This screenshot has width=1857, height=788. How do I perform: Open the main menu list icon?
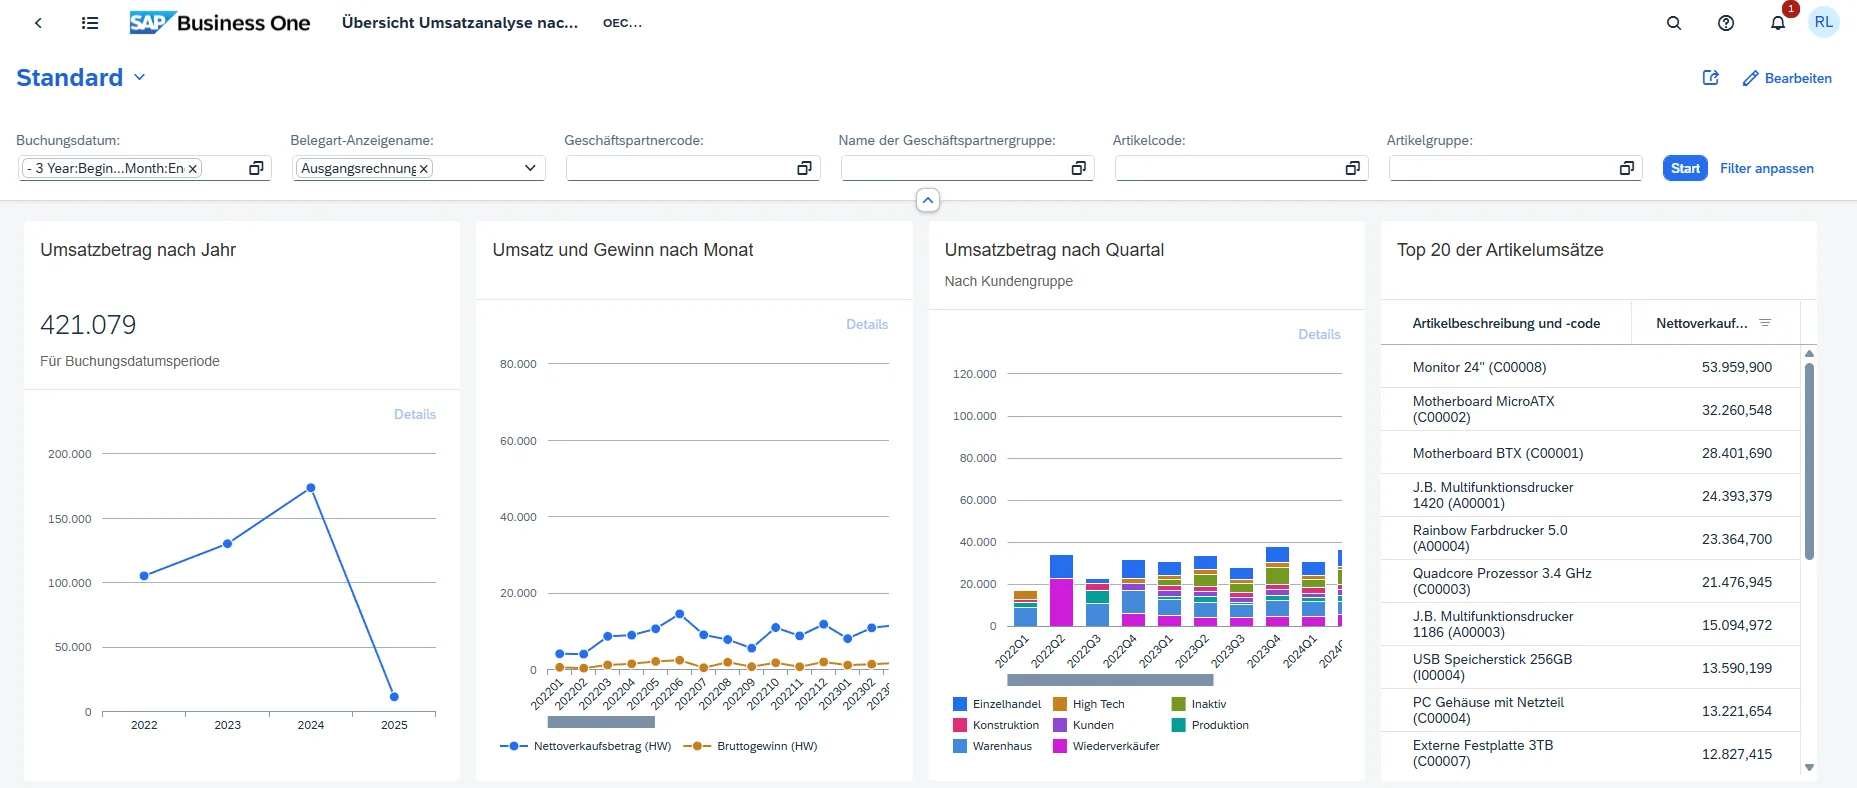(90, 23)
